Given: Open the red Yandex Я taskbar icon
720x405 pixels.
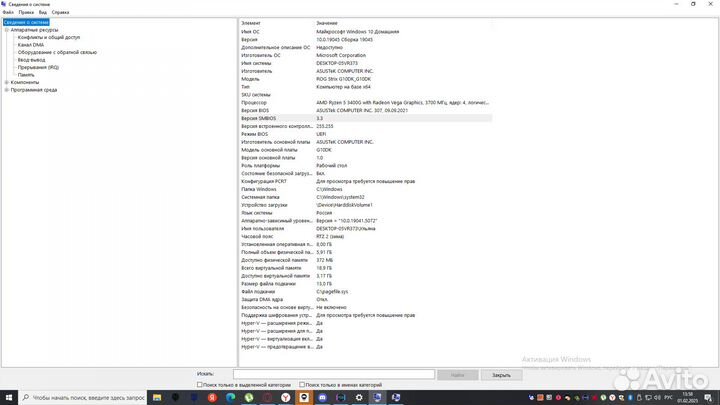Looking at the screenshot, I should tap(212, 398).
